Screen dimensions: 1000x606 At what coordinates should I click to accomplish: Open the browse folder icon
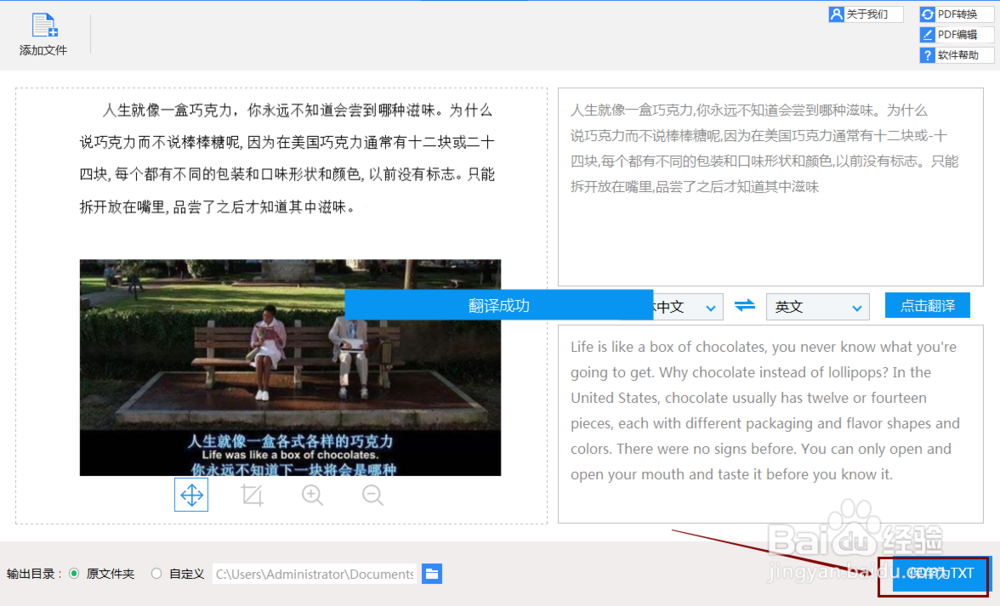point(432,573)
